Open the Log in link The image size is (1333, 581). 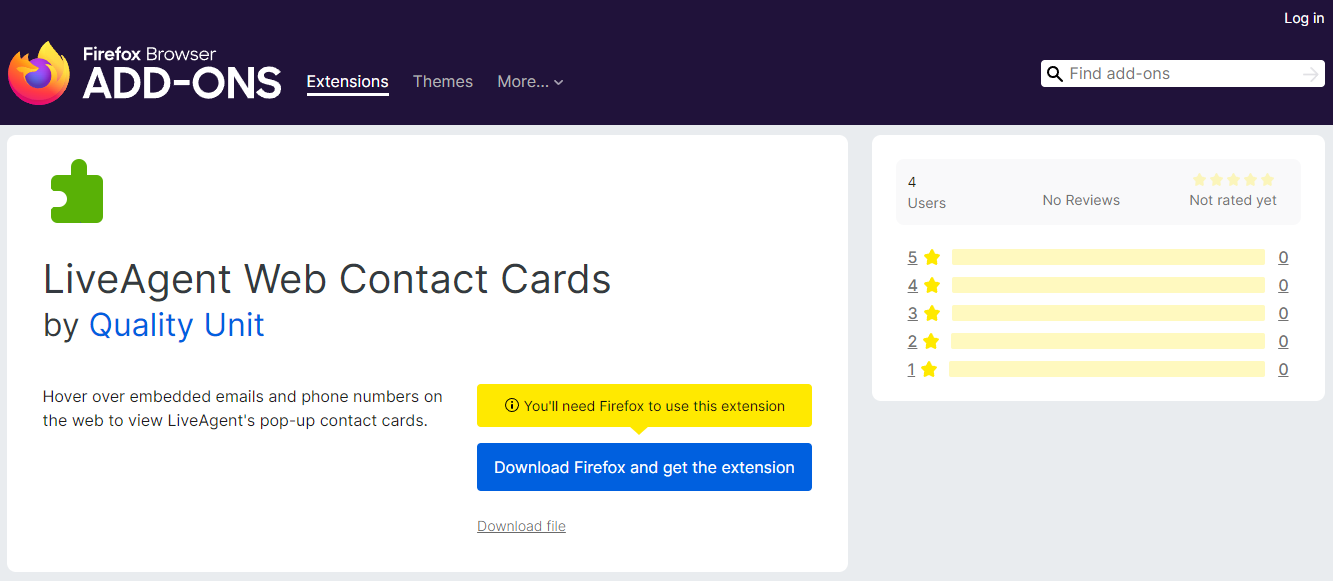(x=1303, y=17)
